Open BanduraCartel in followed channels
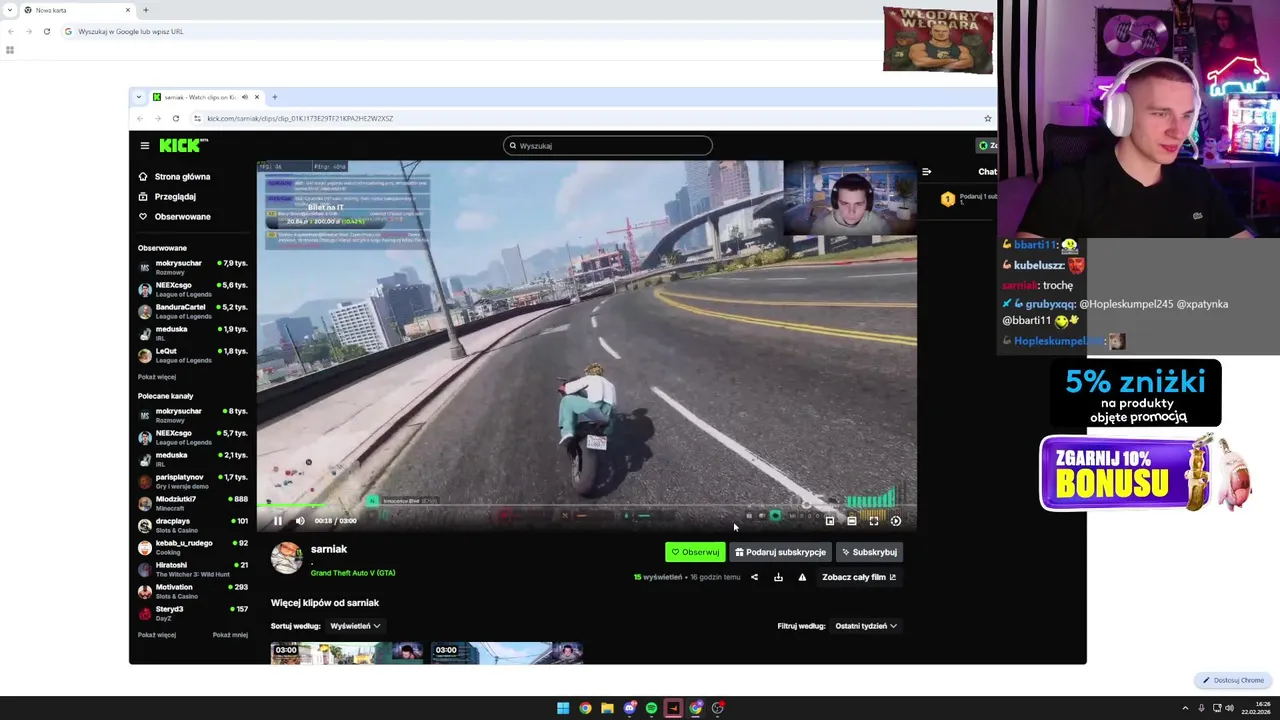Screen dimensions: 1280x720 [193, 311]
